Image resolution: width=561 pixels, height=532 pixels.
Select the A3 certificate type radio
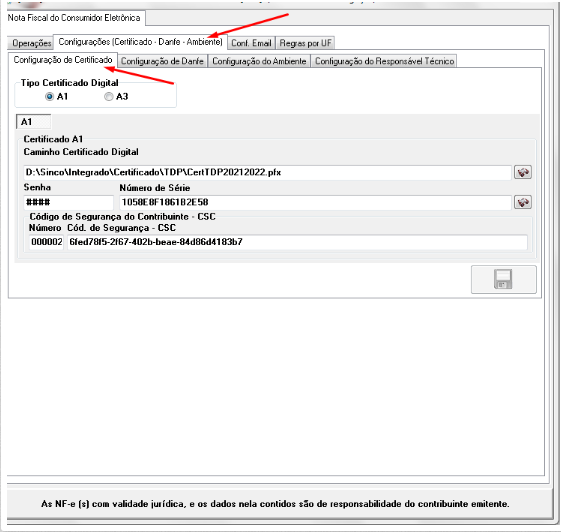(109, 97)
